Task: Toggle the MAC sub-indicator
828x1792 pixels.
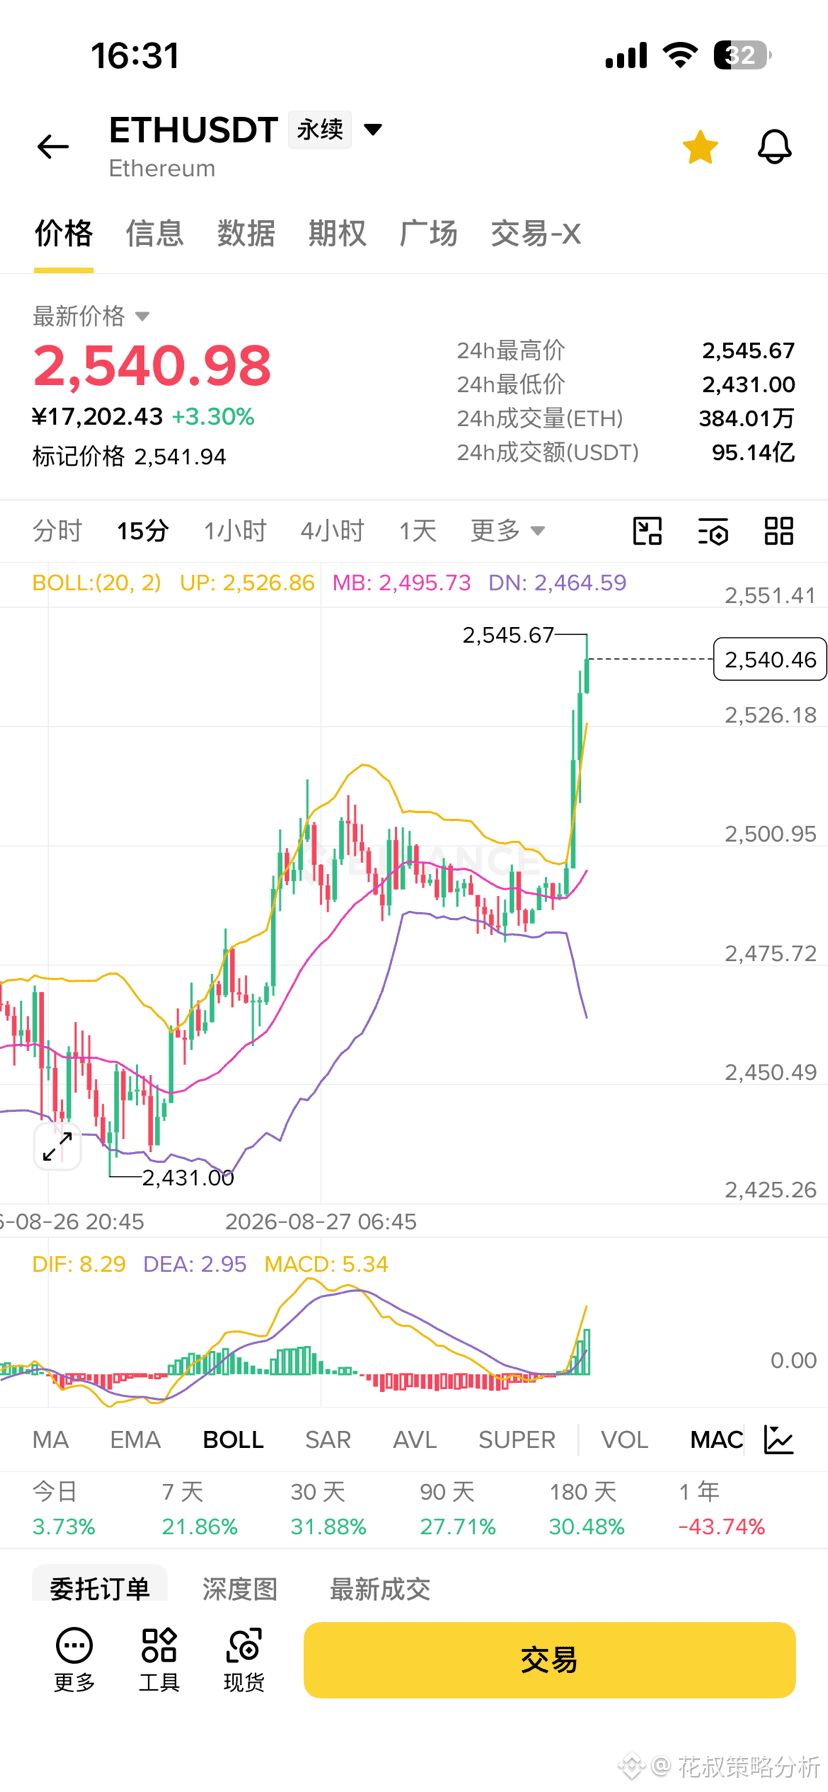Action: point(716,1440)
